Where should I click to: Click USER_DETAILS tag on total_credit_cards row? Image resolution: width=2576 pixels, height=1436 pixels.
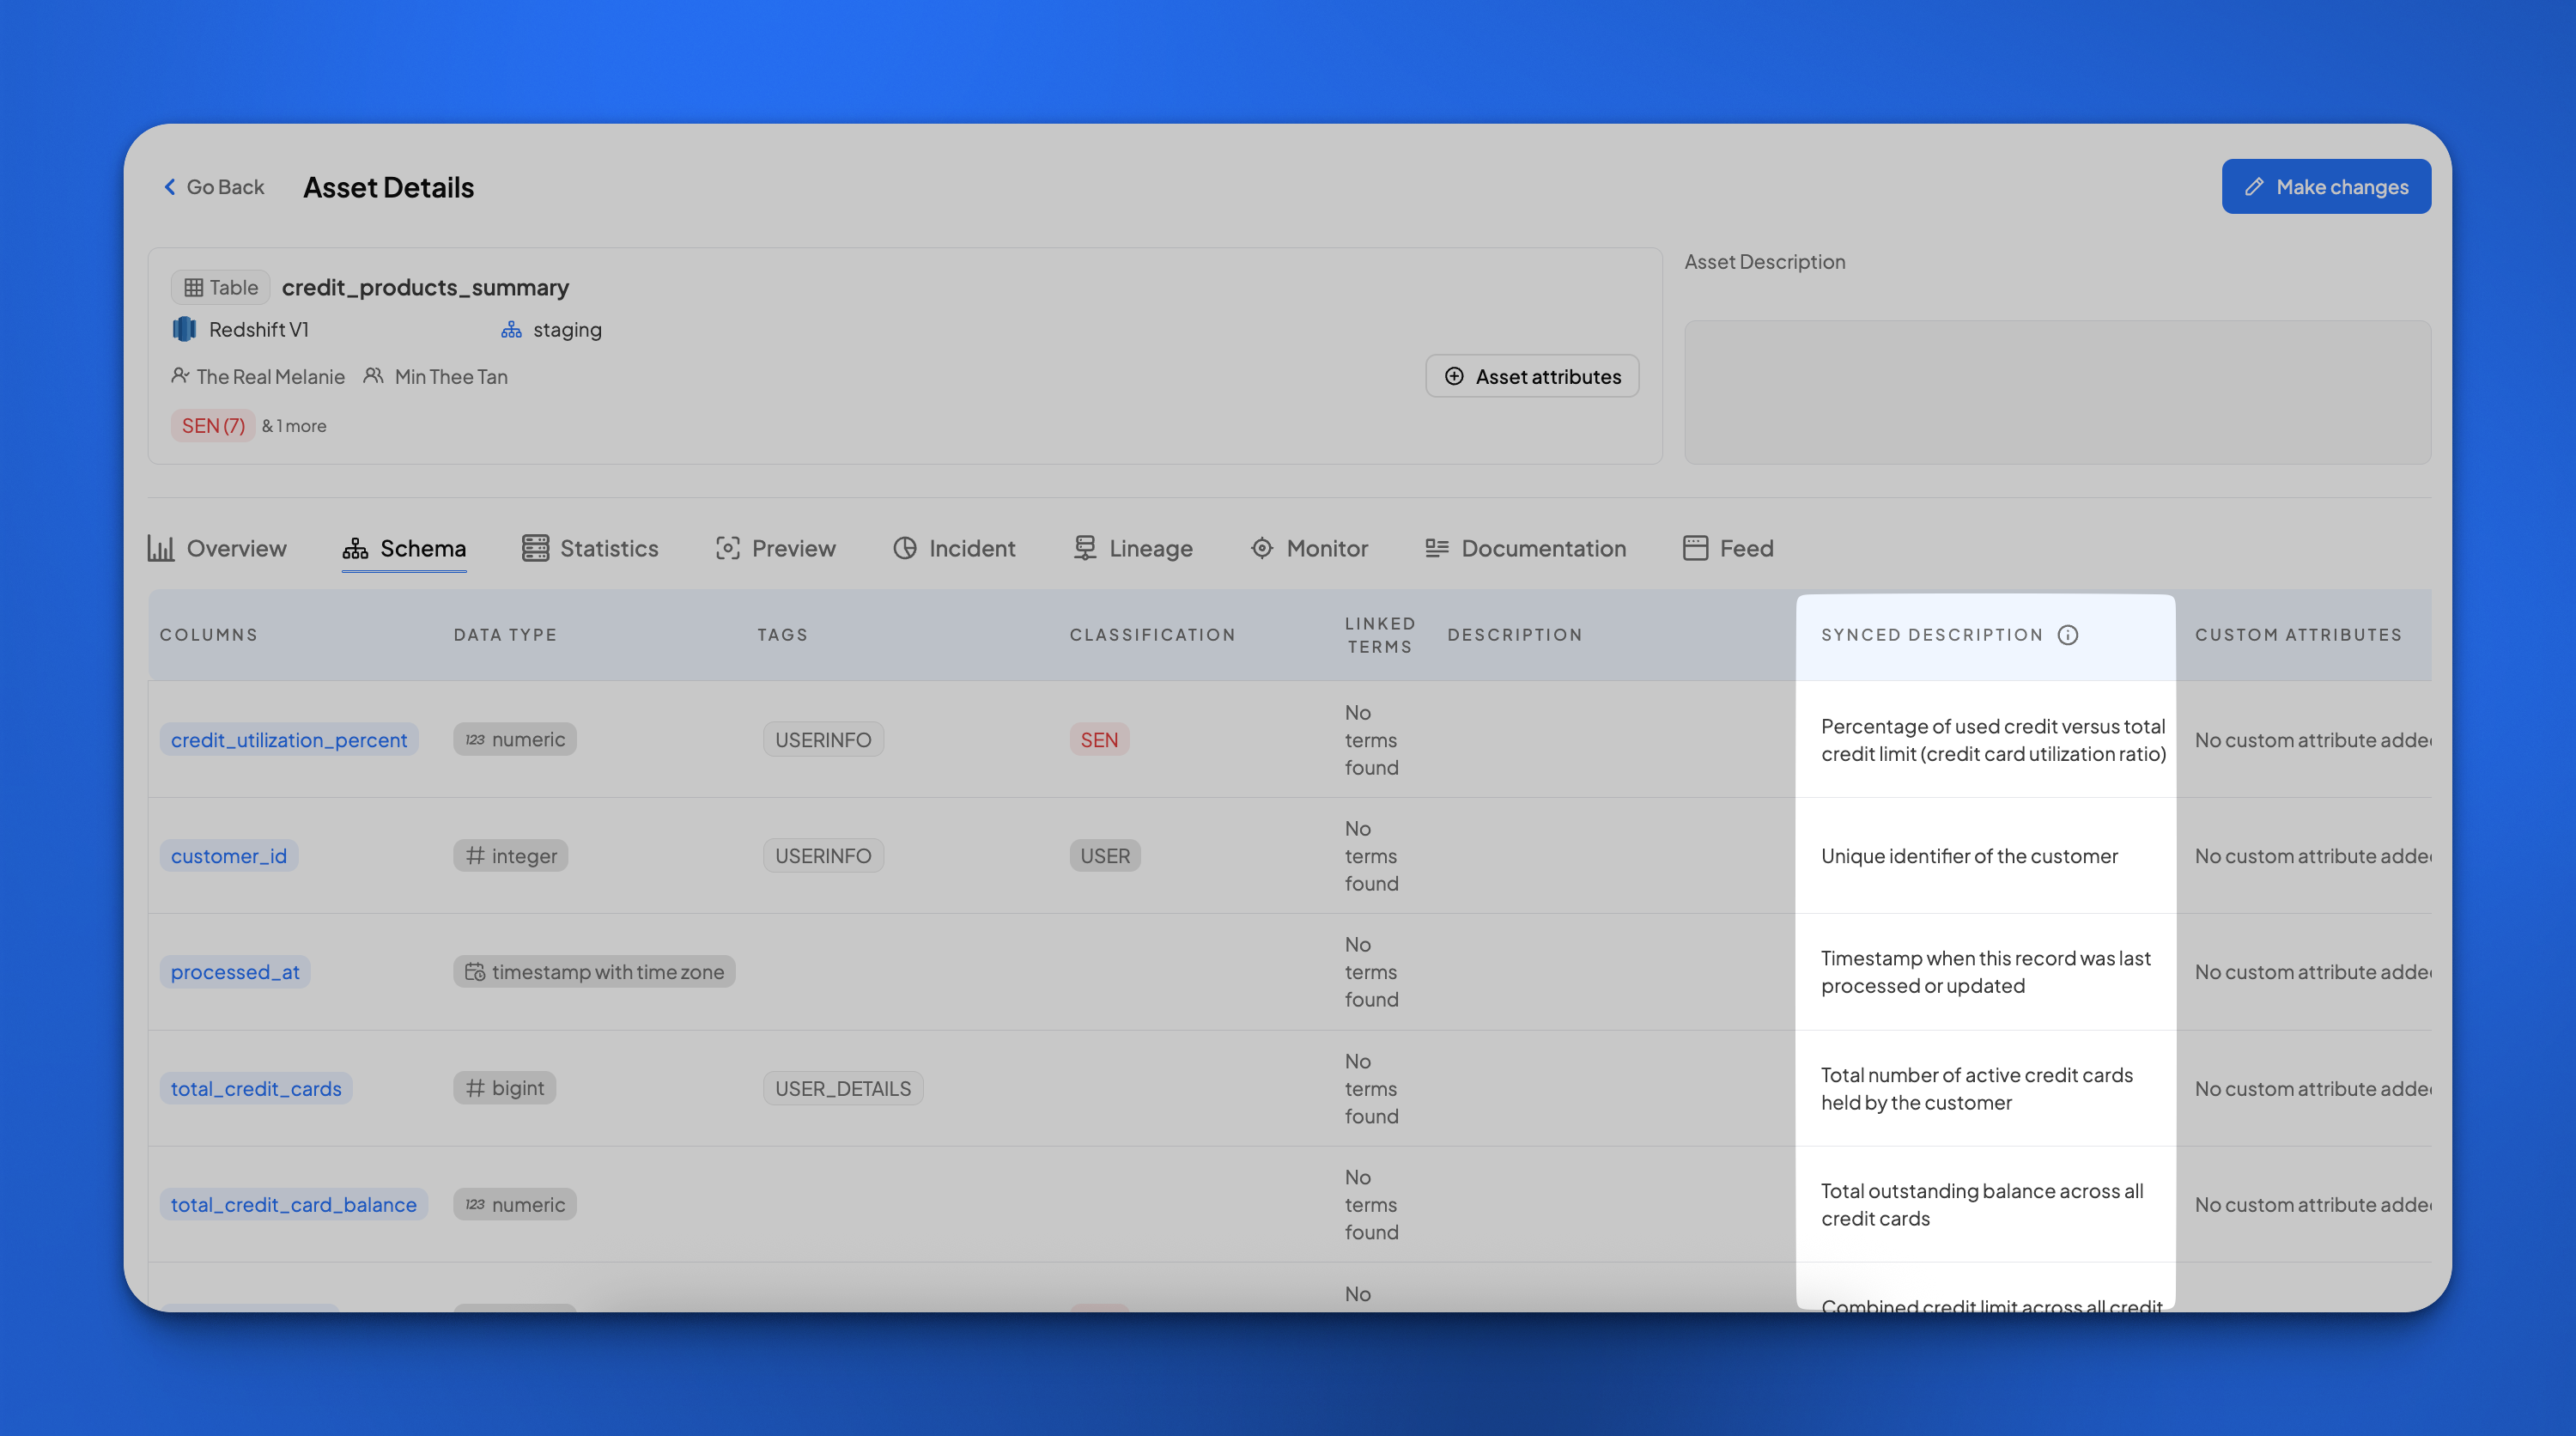(842, 1088)
